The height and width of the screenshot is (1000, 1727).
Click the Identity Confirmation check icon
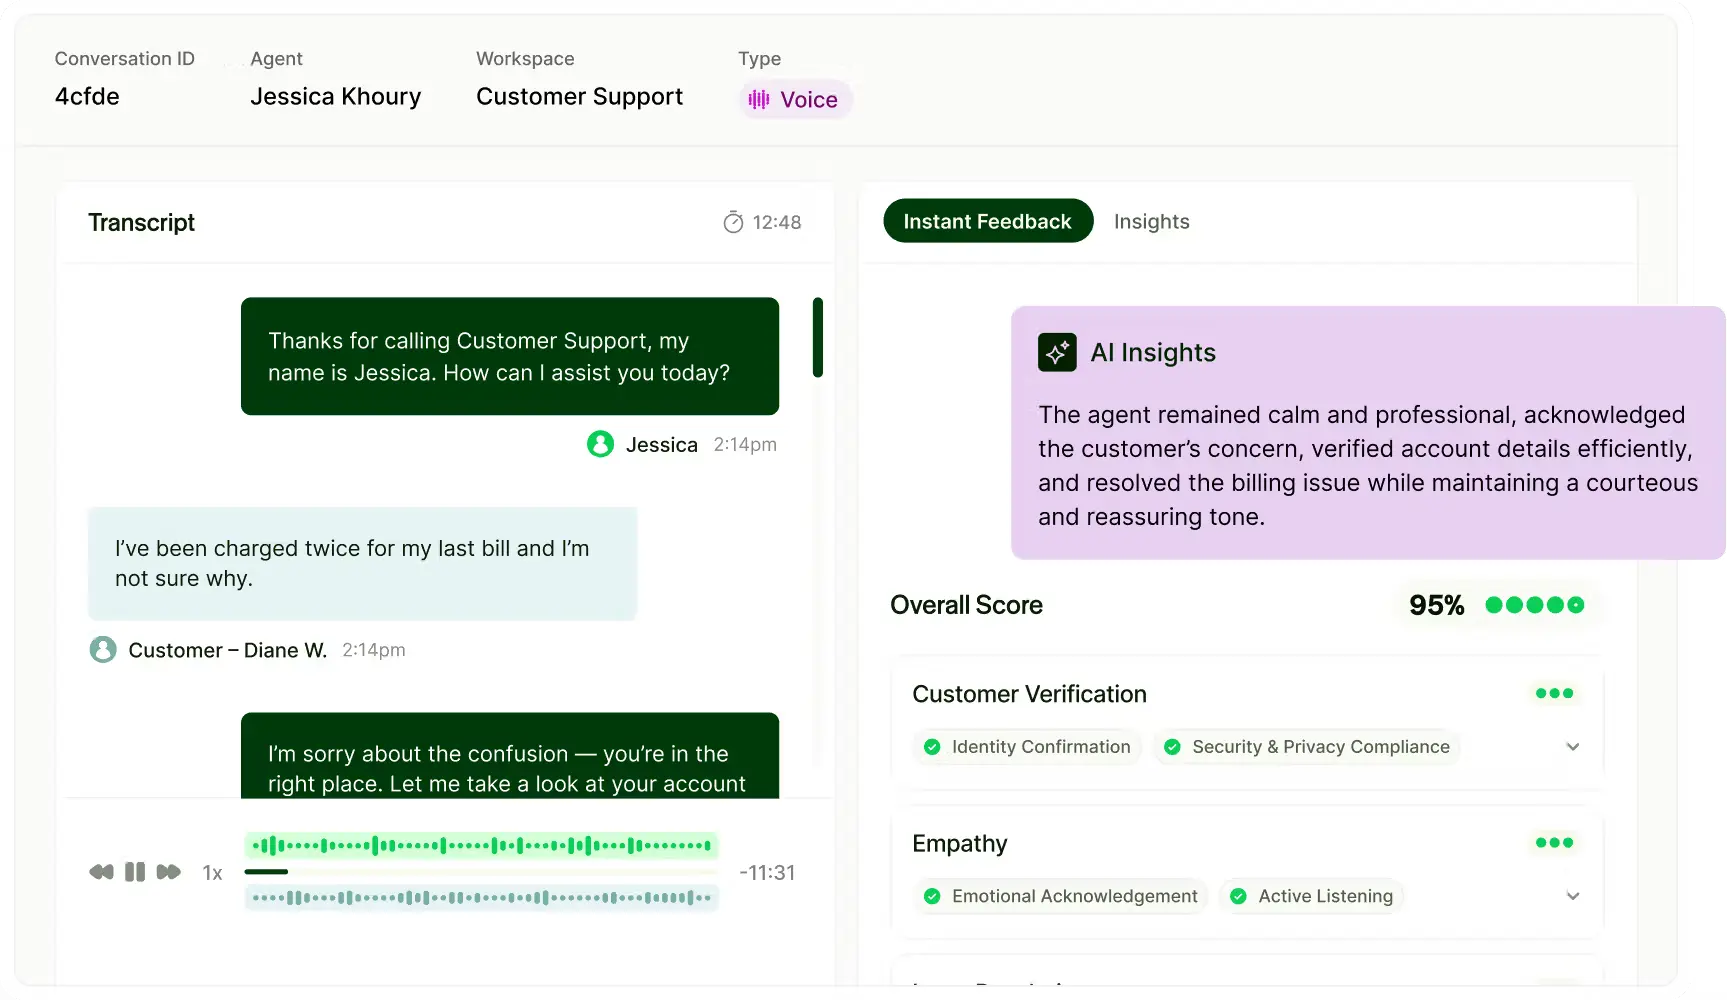coord(932,747)
